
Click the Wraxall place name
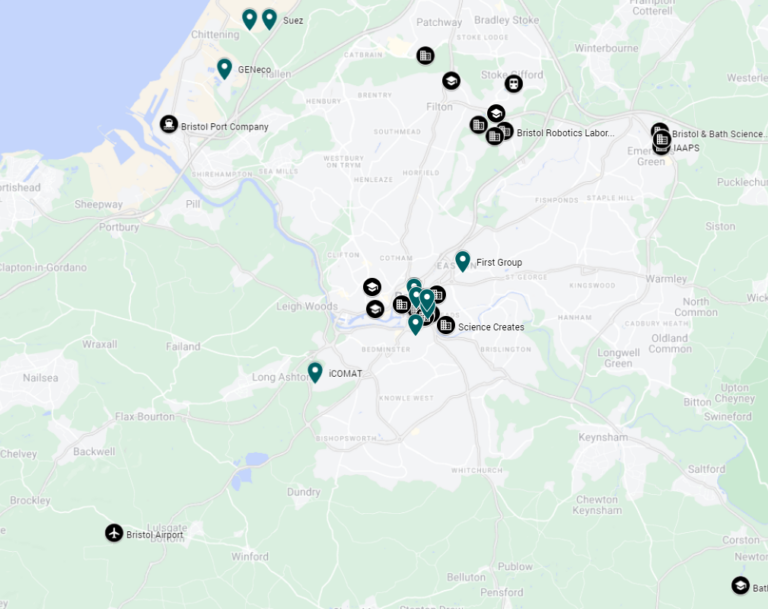pyautogui.click(x=100, y=344)
